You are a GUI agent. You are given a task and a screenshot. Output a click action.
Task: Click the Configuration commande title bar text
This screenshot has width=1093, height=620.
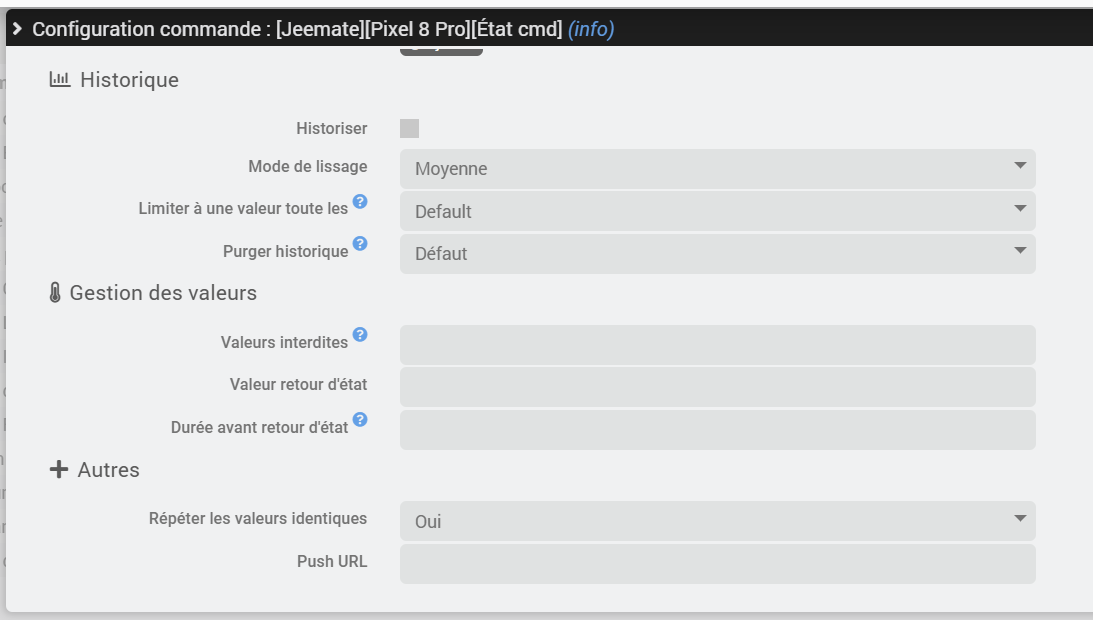point(297,29)
